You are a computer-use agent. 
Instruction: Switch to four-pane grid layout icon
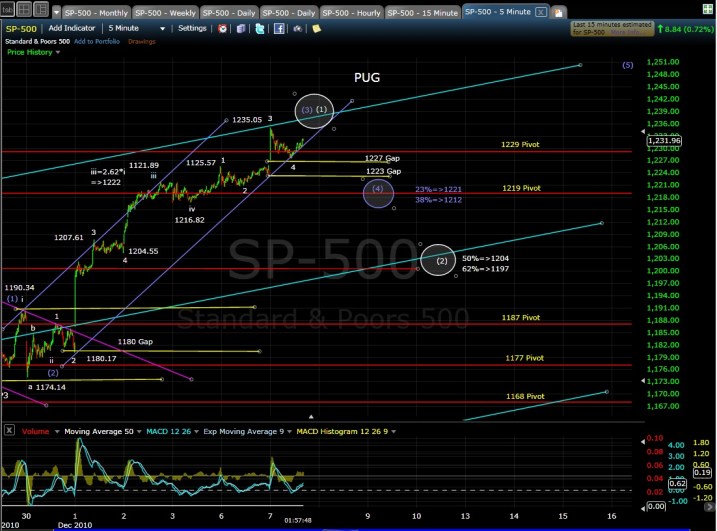[x=24, y=9]
